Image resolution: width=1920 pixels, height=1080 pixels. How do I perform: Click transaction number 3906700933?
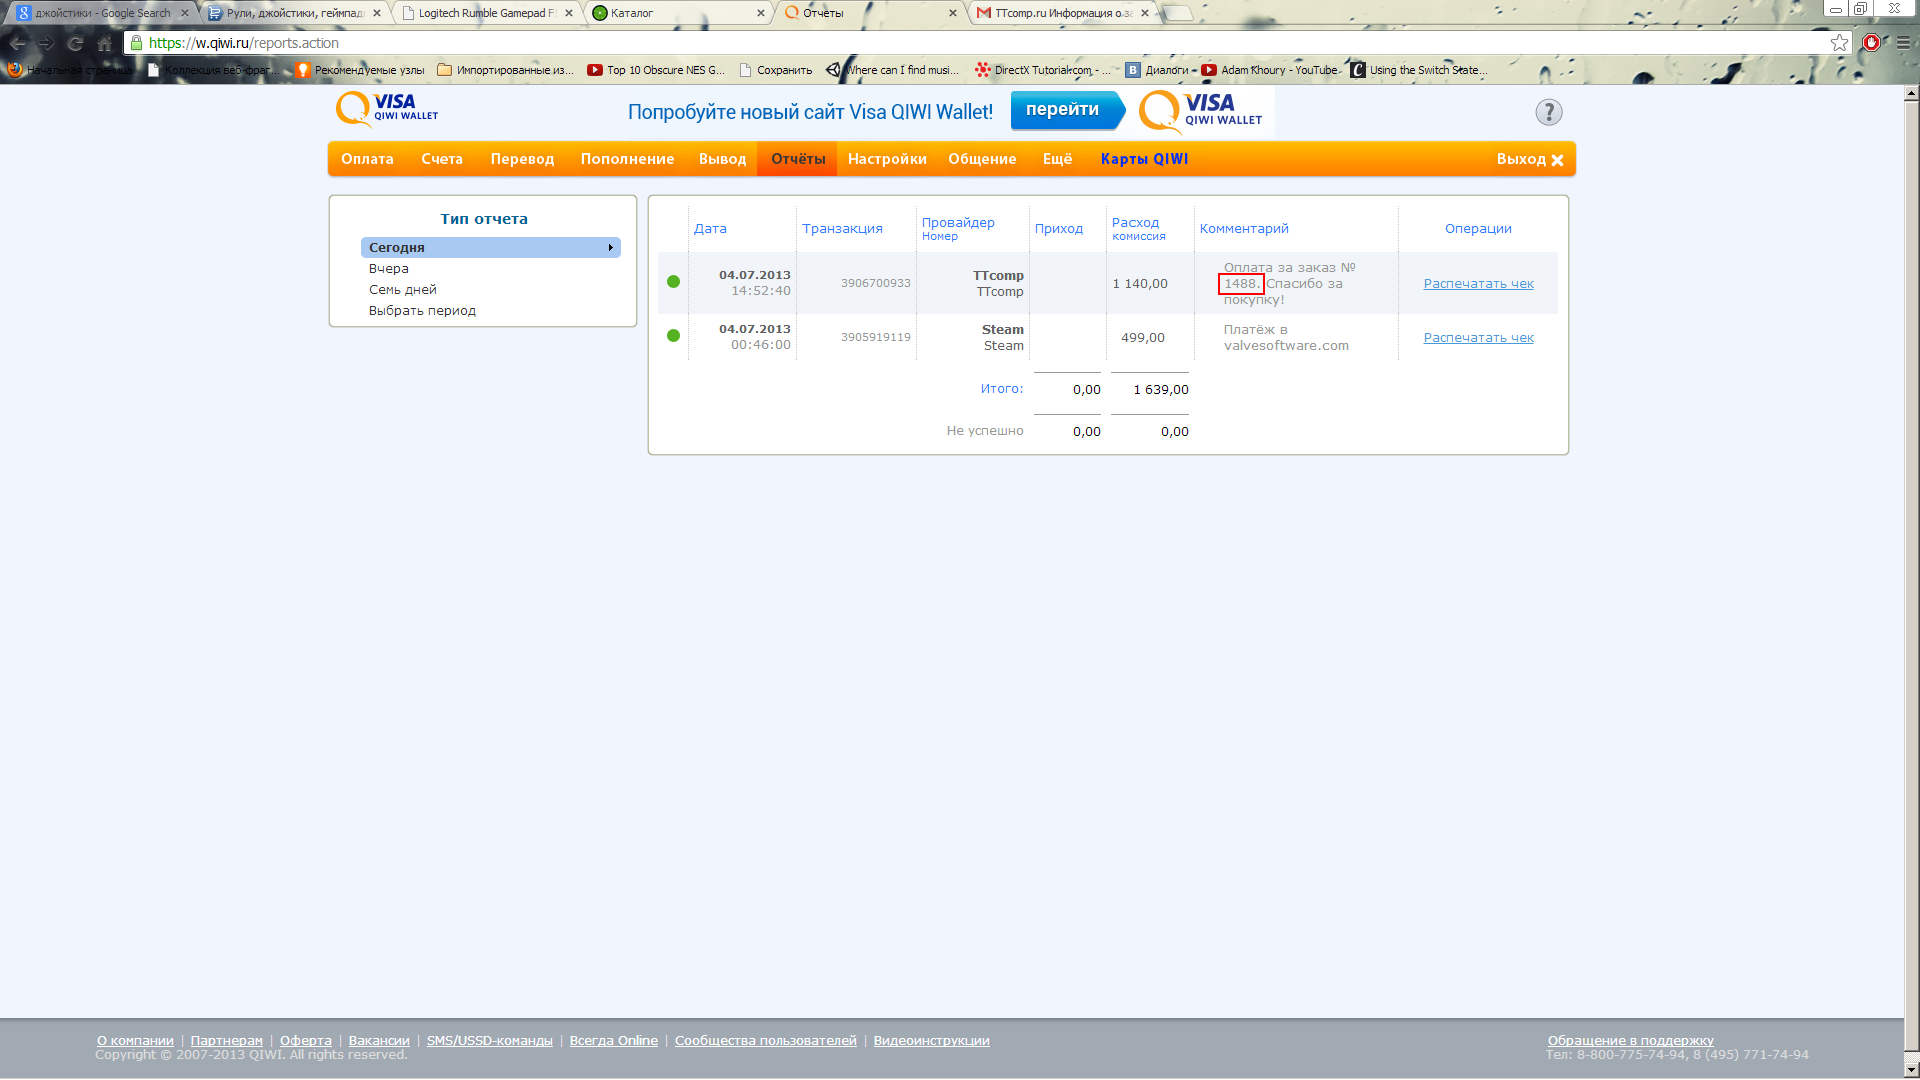point(875,283)
